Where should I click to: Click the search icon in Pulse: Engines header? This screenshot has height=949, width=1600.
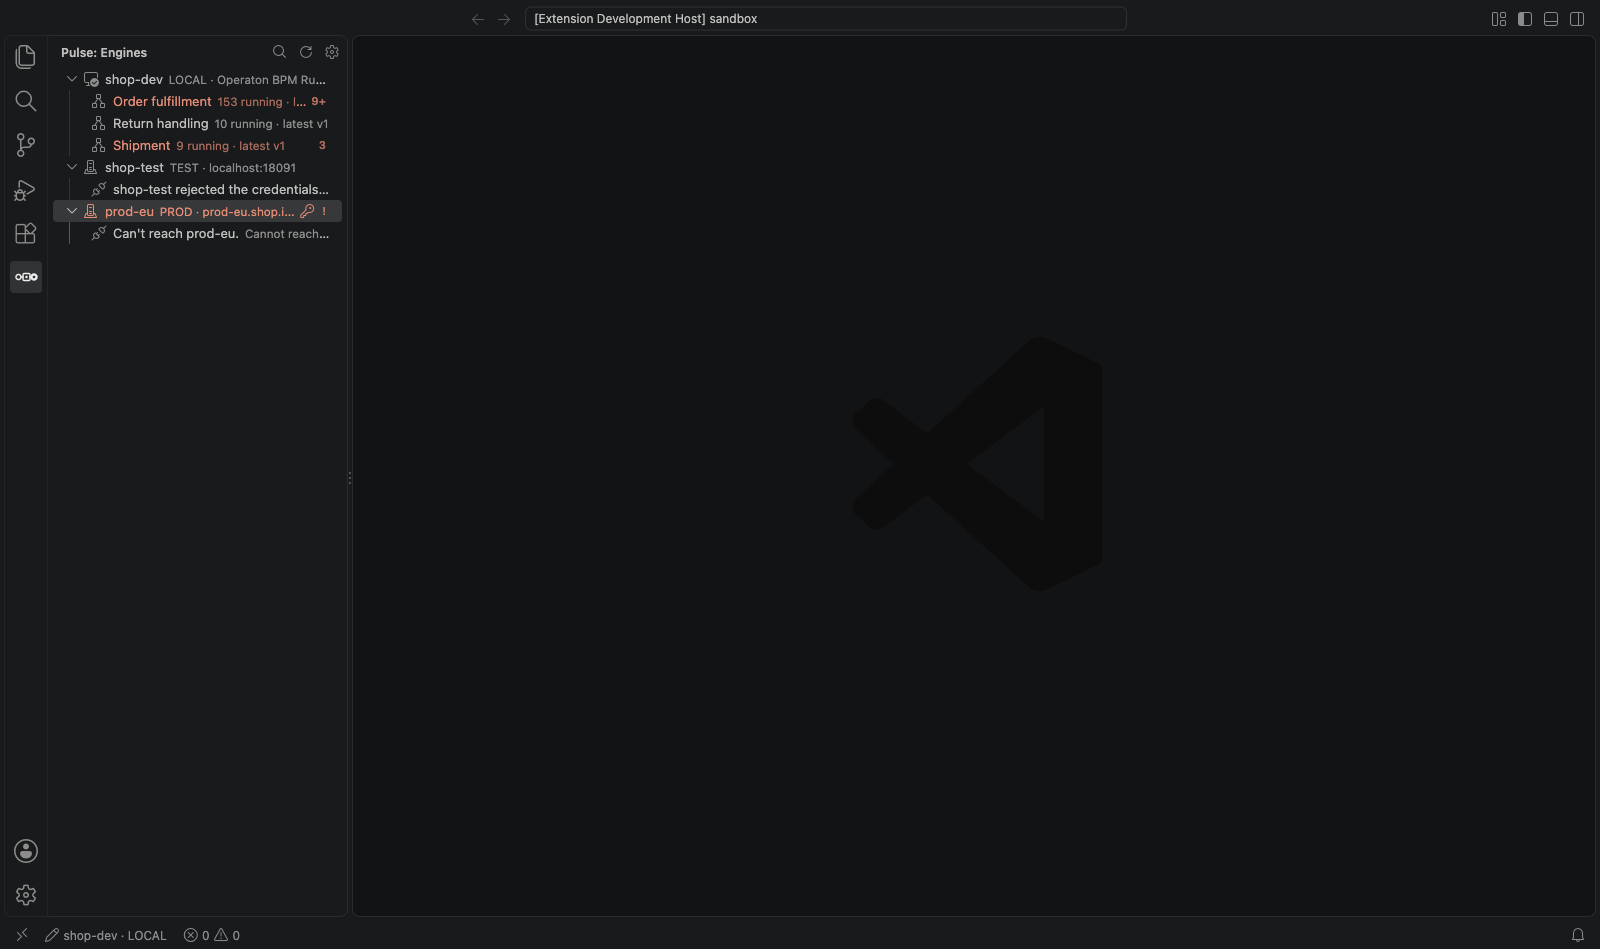pyautogui.click(x=280, y=52)
